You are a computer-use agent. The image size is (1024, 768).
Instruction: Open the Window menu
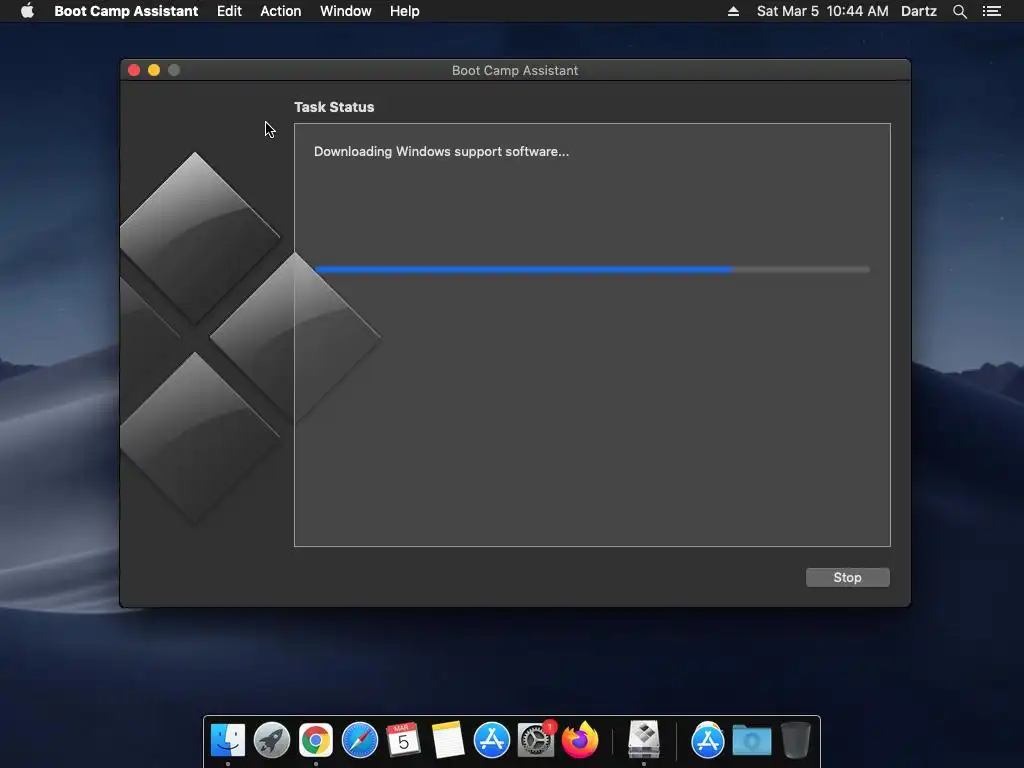[345, 11]
